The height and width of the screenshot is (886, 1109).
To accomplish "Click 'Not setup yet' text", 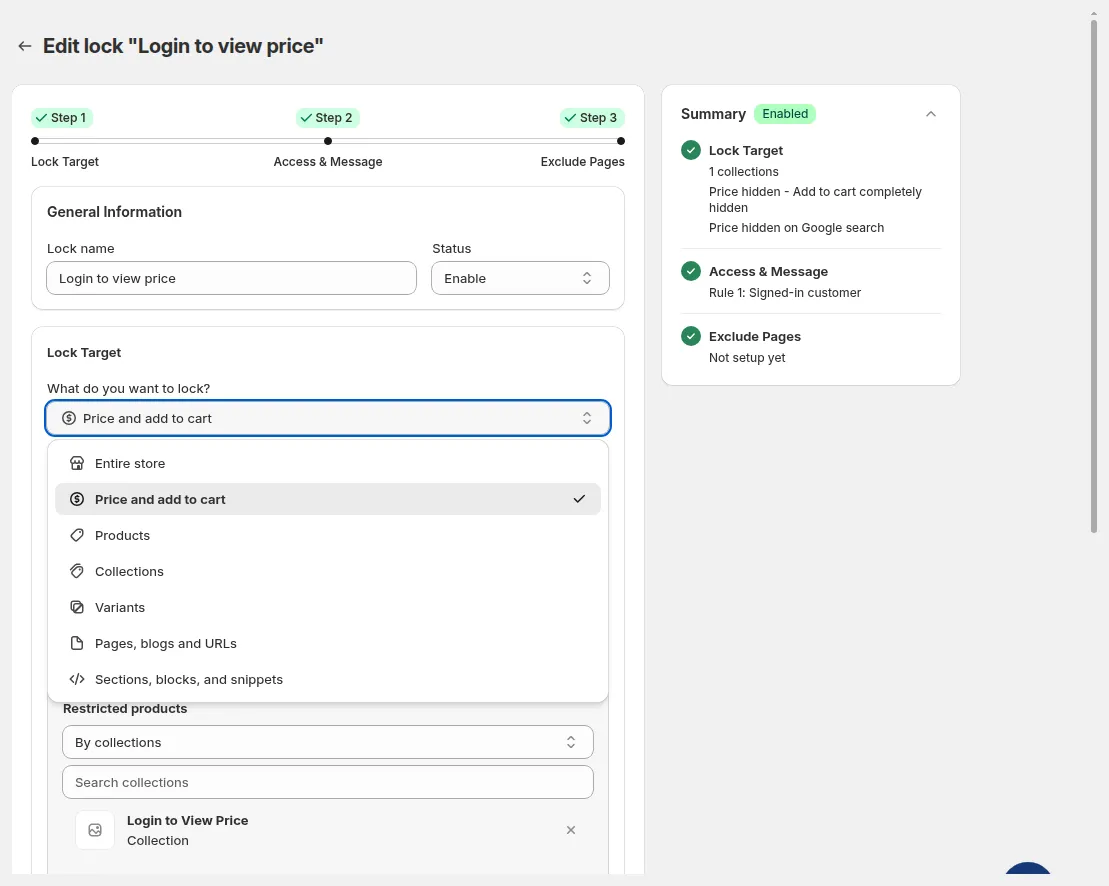I will pyautogui.click(x=748, y=358).
